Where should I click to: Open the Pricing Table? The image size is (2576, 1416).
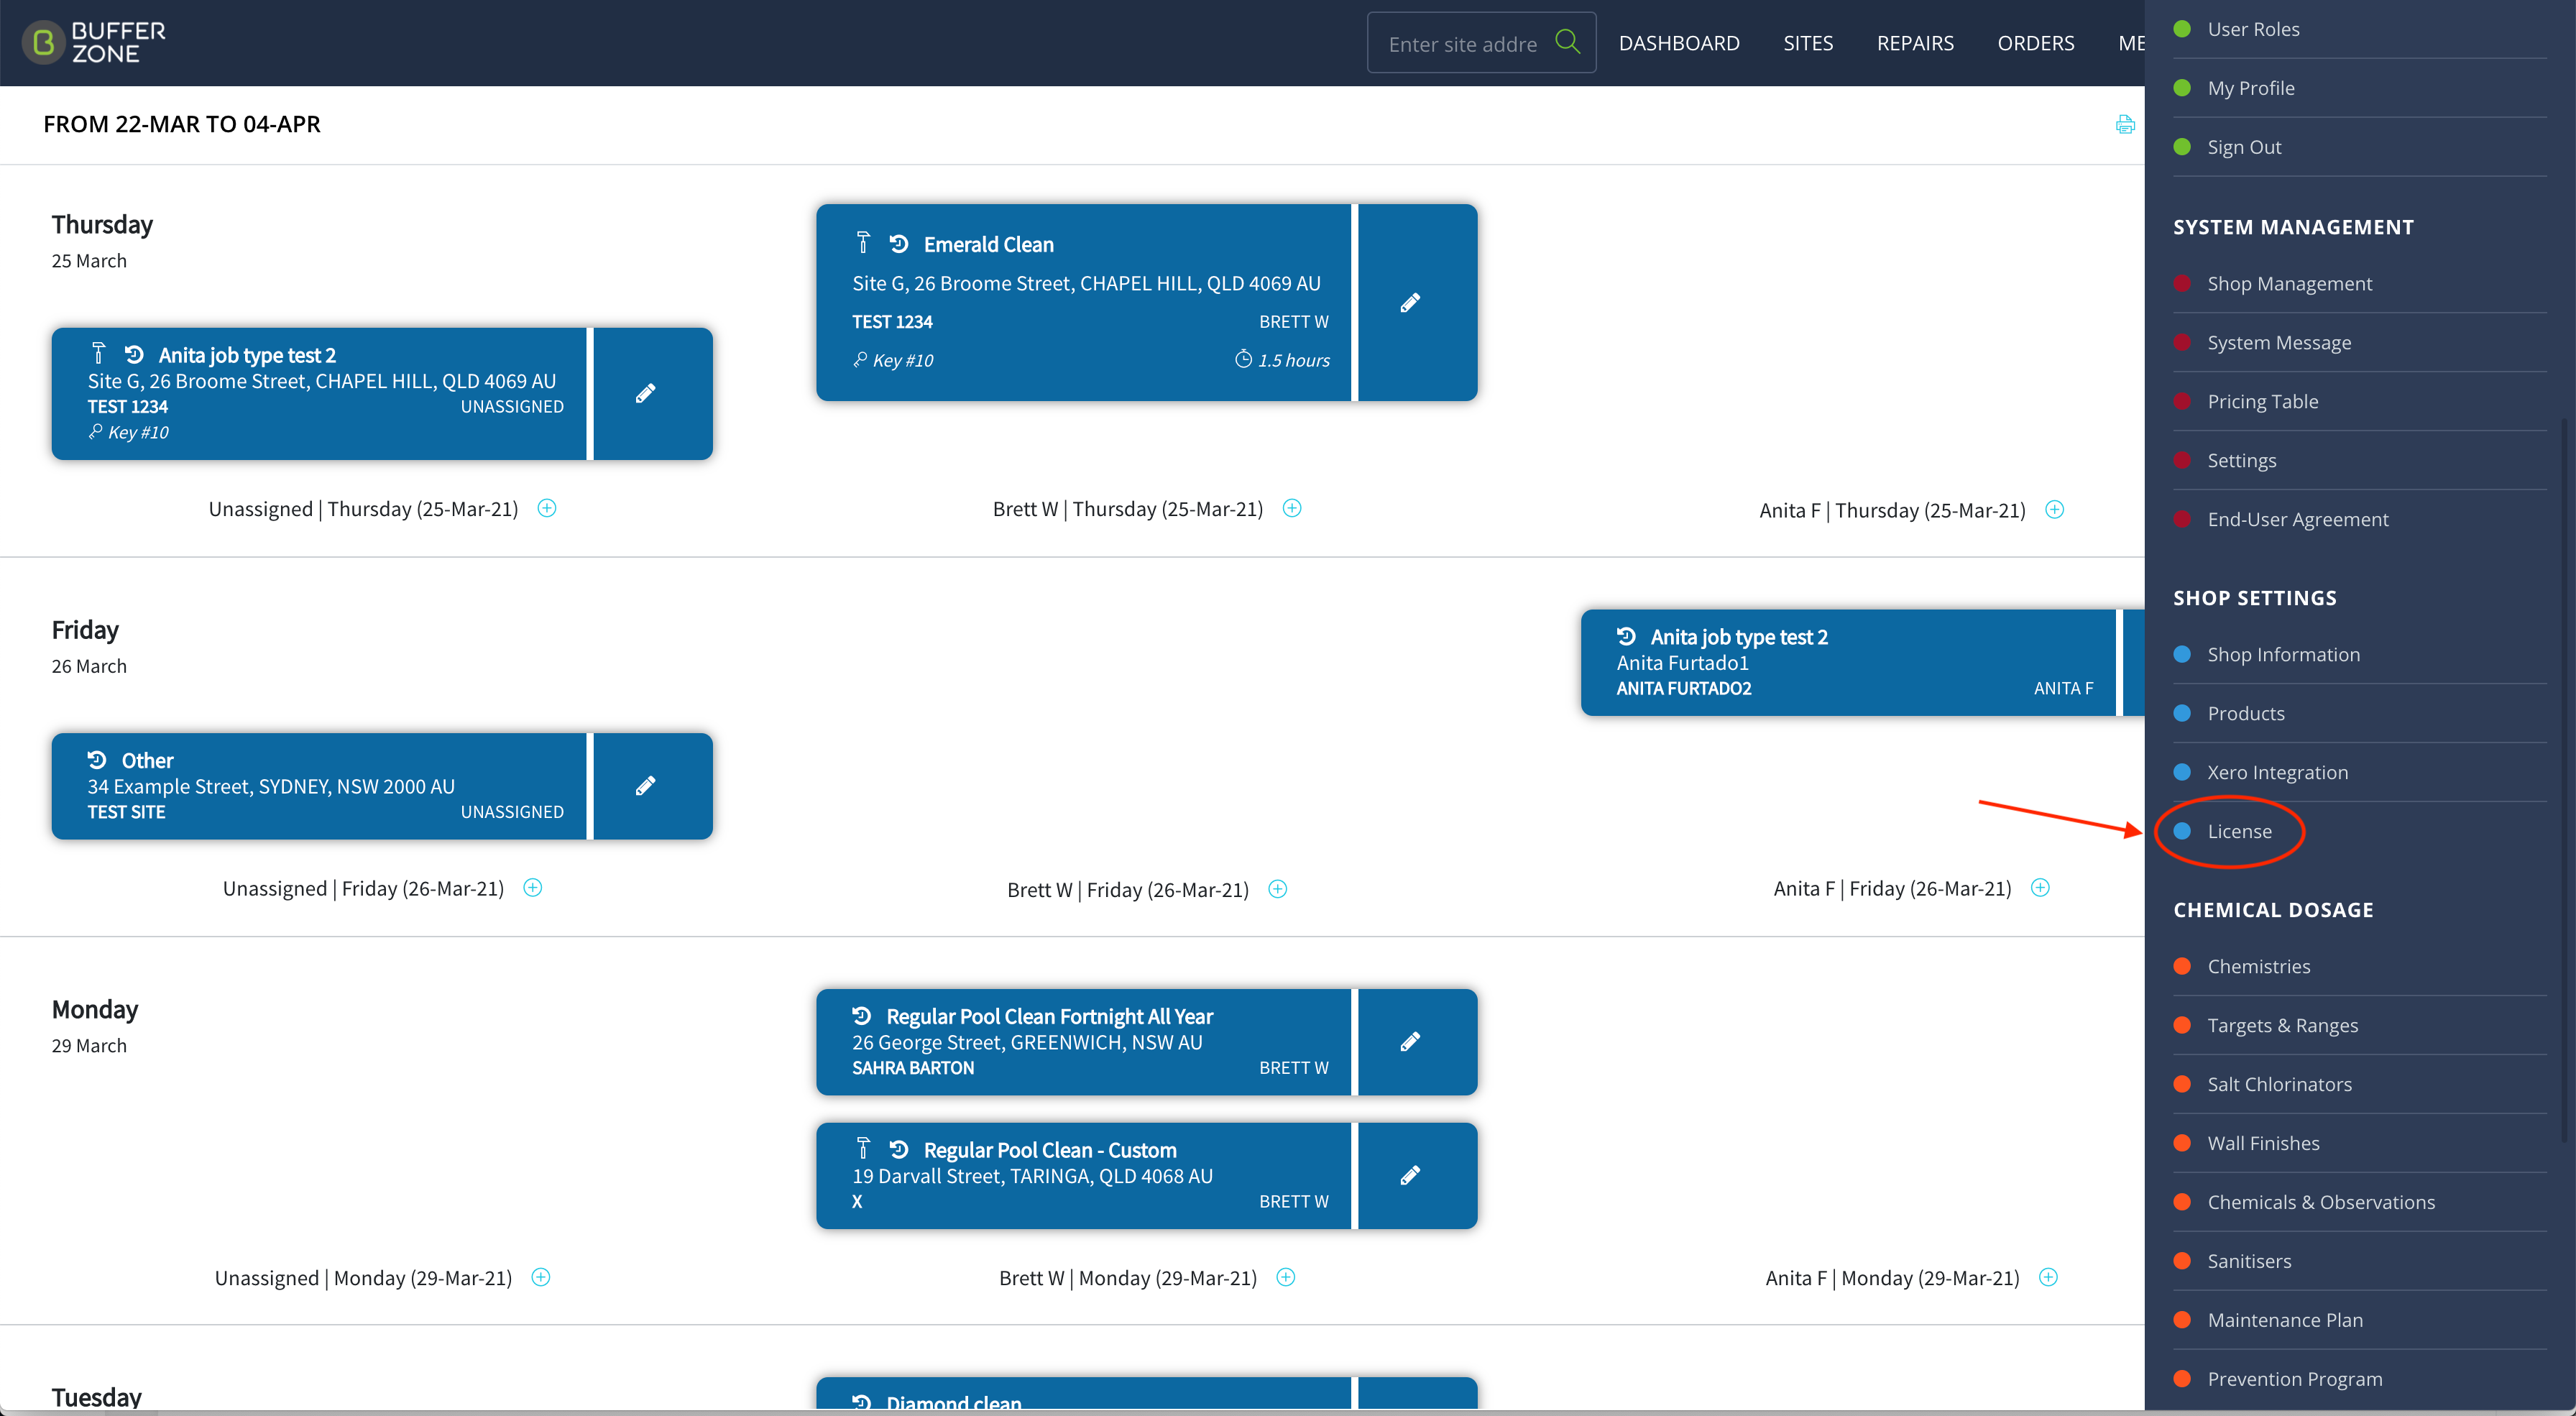(x=2360, y=402)
